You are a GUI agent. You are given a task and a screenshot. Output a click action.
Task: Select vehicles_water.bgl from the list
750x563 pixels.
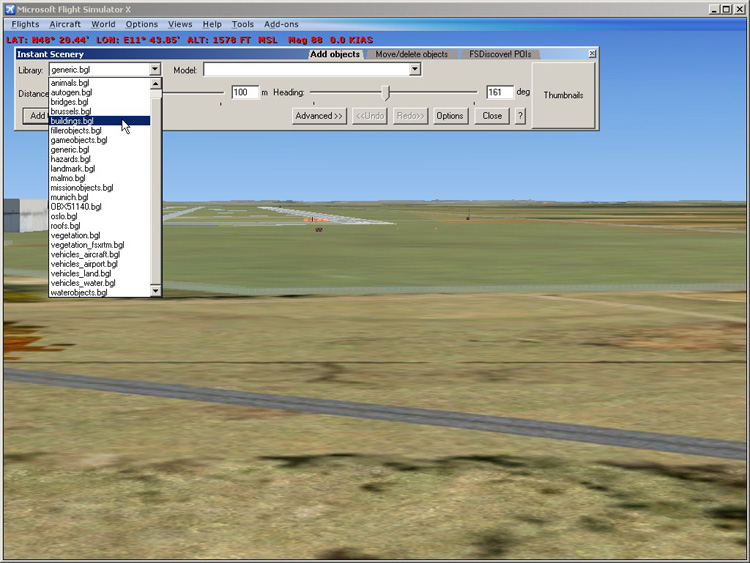99,283
